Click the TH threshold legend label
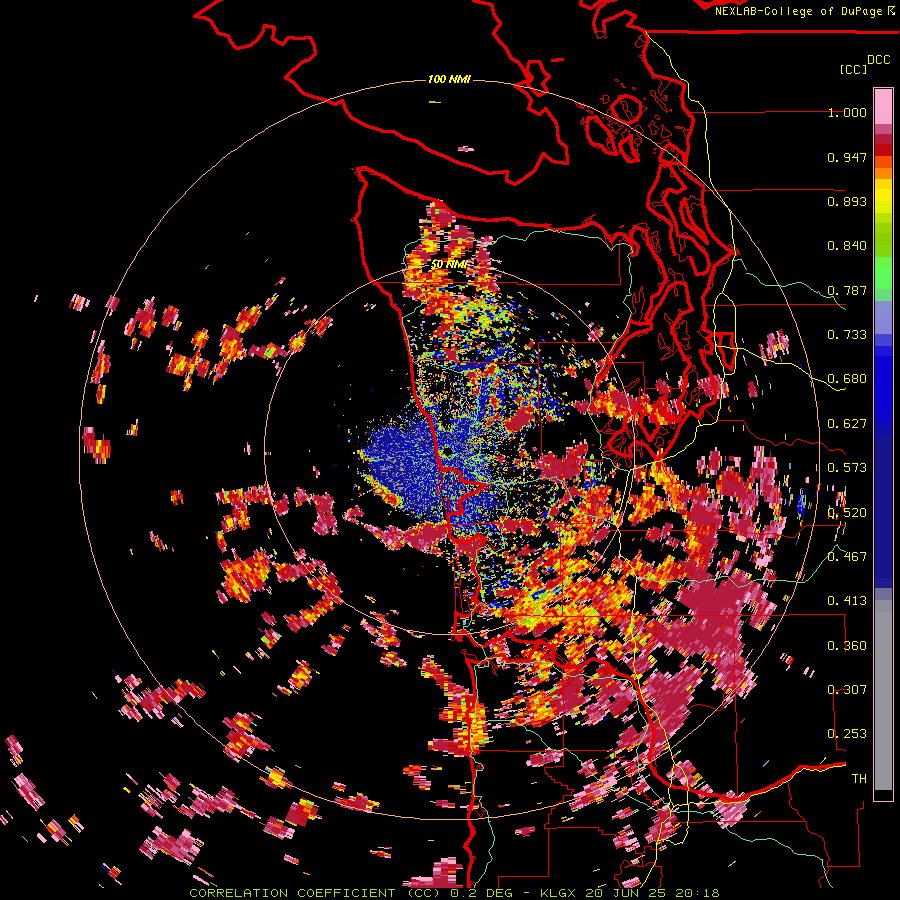This screenshot has height=900, width=900. [859, 779]
